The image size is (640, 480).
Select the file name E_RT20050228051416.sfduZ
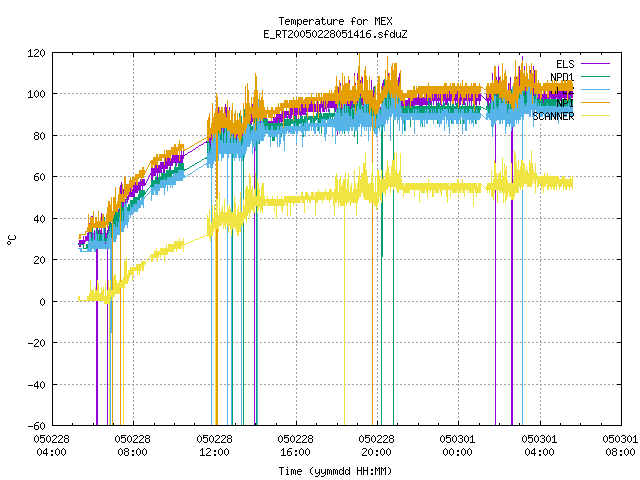click(x=335, y=34)
